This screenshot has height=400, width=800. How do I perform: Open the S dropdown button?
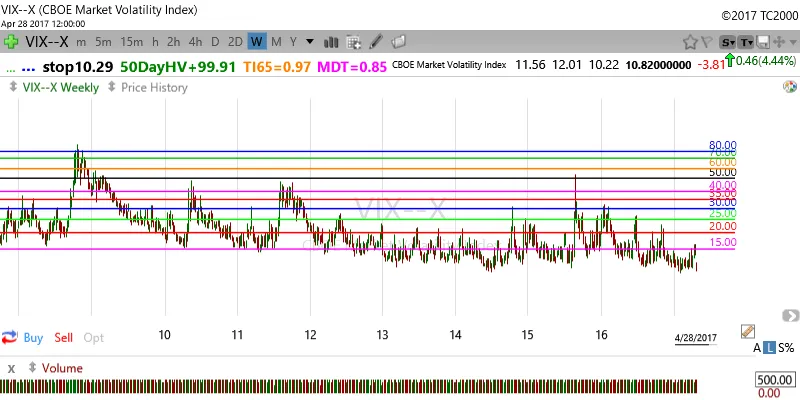[728, 42]
